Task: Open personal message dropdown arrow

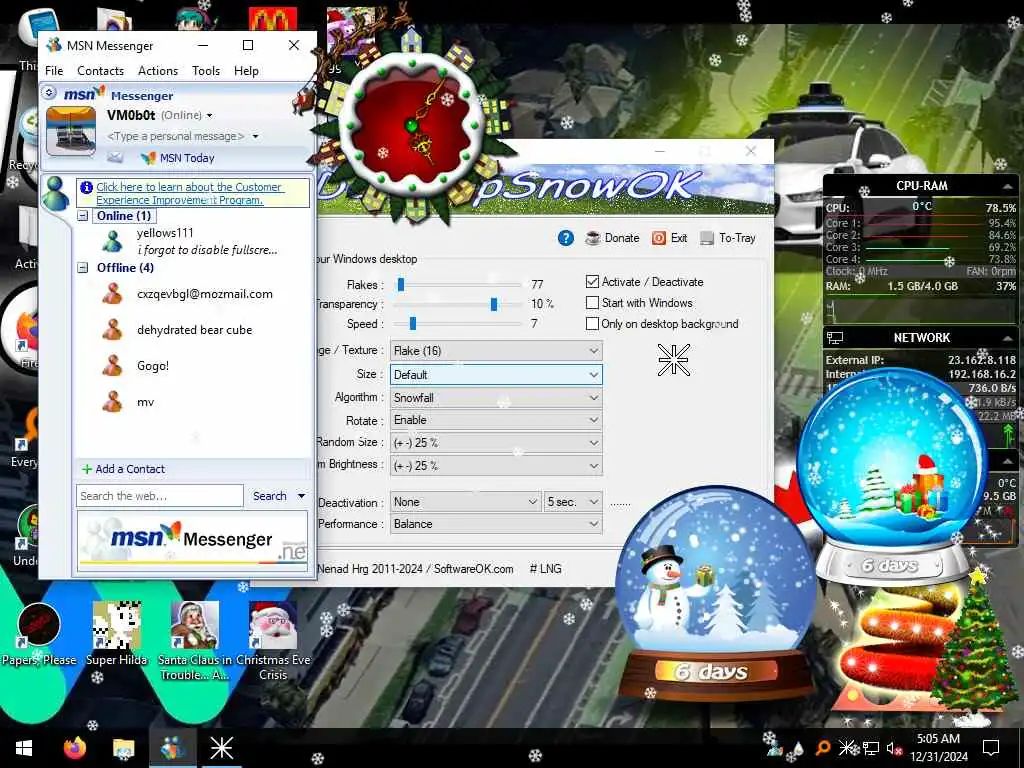Action: click(255, 136)
